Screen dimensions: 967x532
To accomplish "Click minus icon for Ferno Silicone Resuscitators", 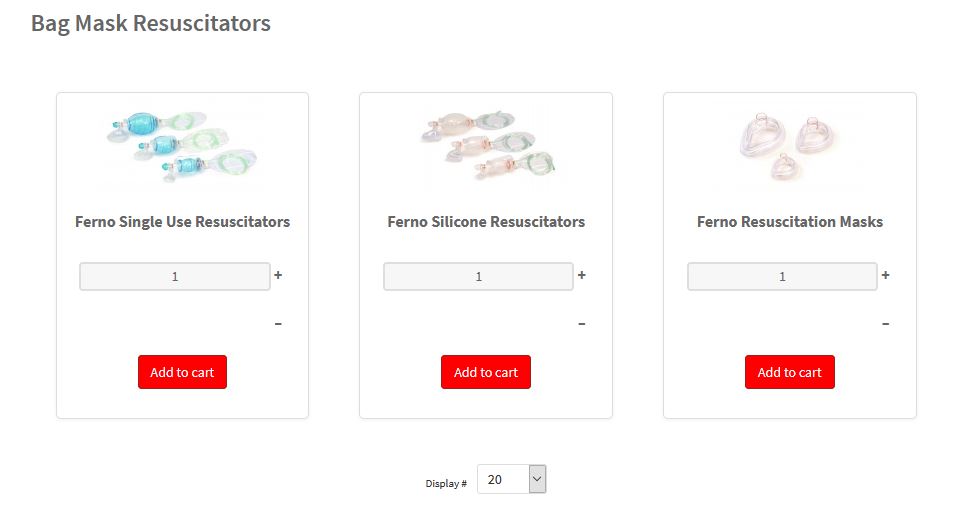I will [582, 324].
